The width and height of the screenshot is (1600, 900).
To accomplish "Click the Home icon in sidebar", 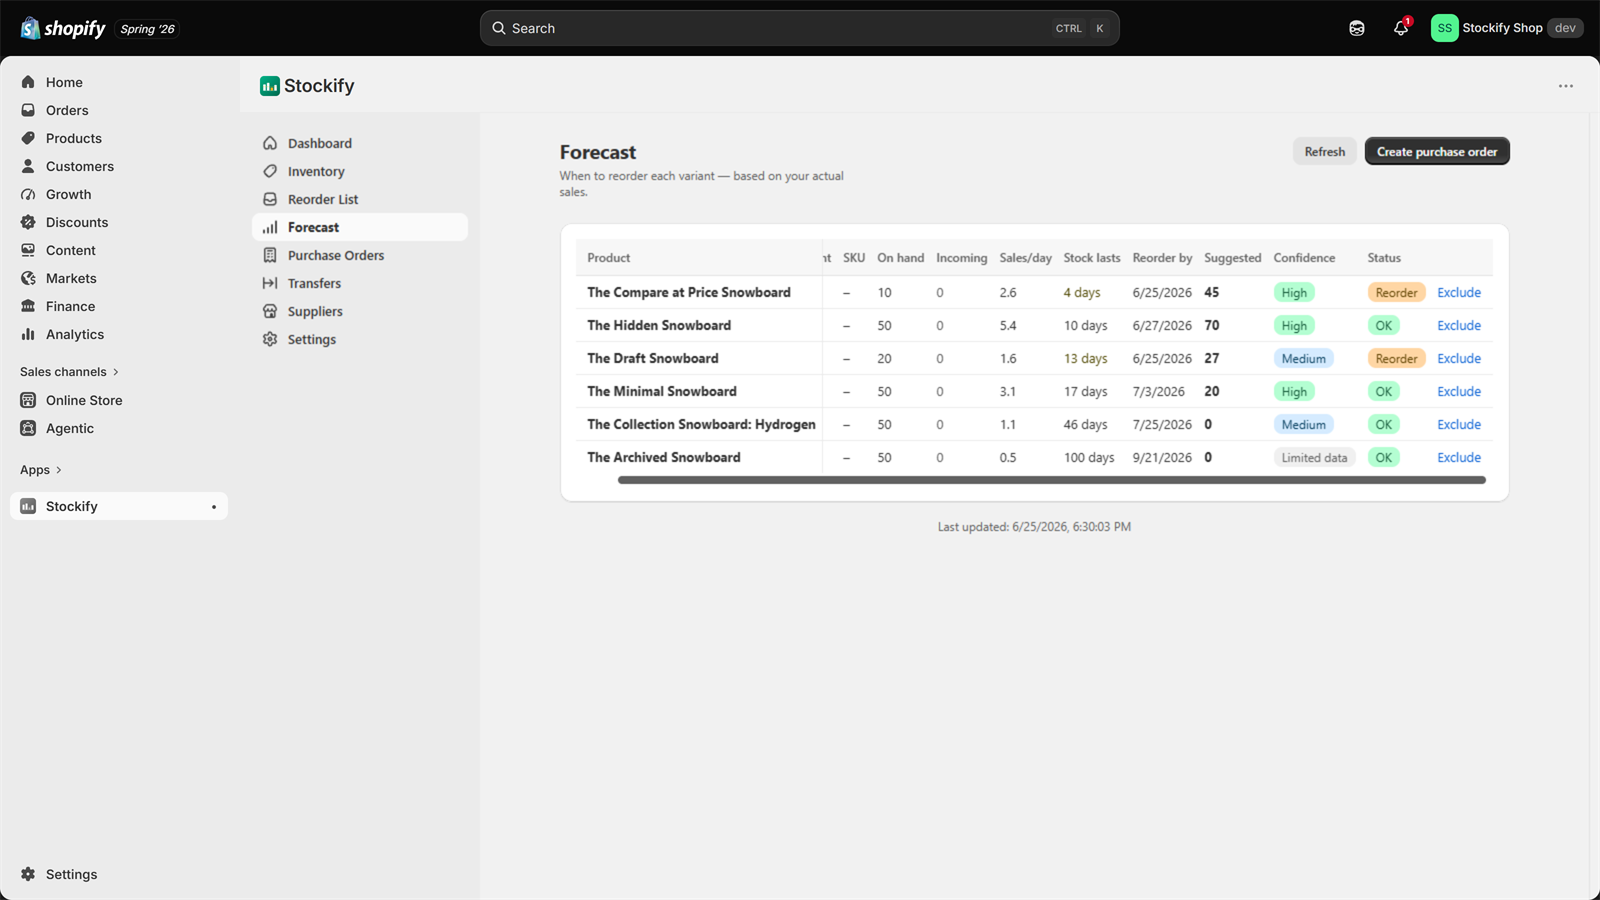I will click(28, 82).
